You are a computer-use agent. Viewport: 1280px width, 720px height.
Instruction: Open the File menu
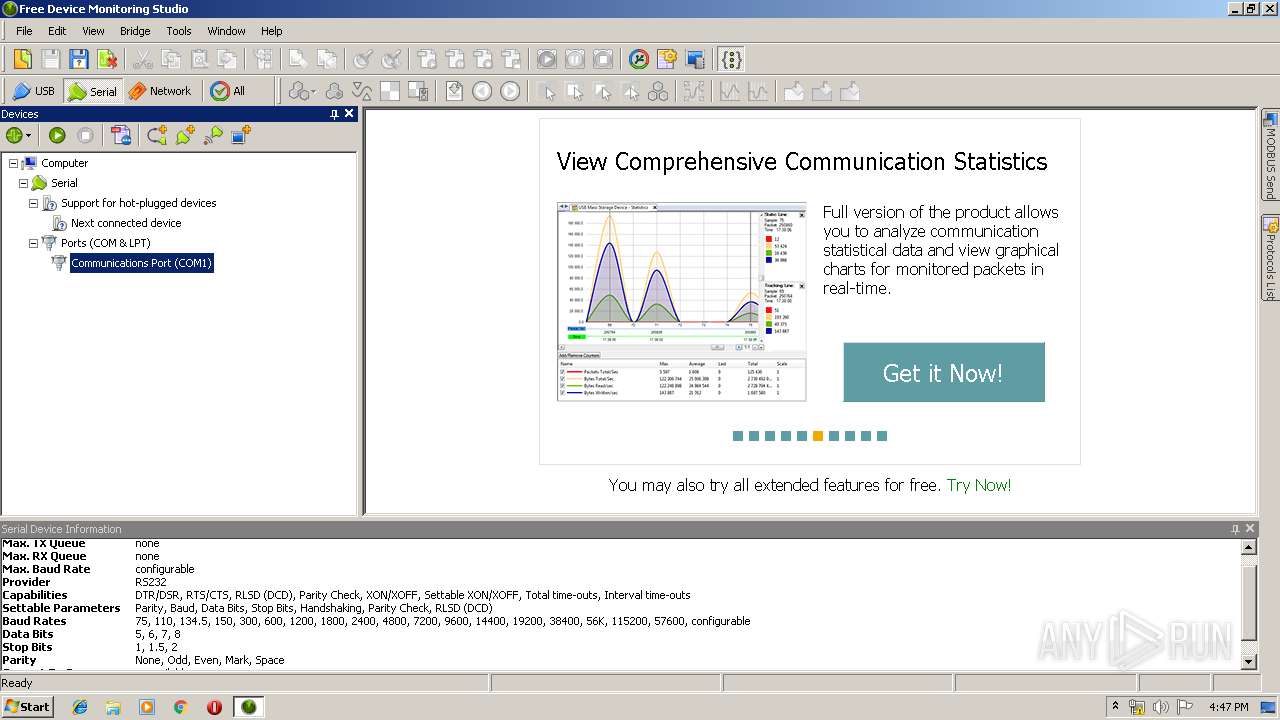click(x=24, y=31)
